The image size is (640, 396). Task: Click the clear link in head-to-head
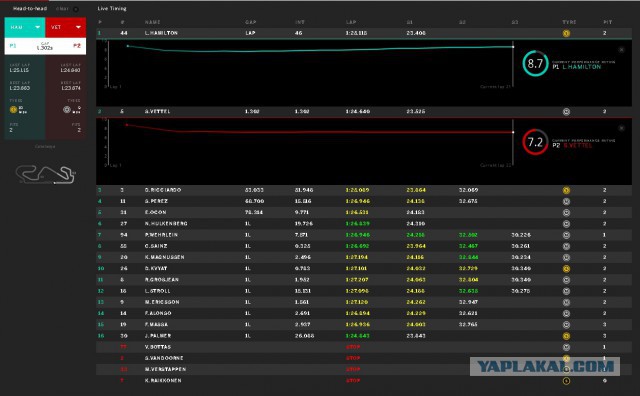coord(62,9)
